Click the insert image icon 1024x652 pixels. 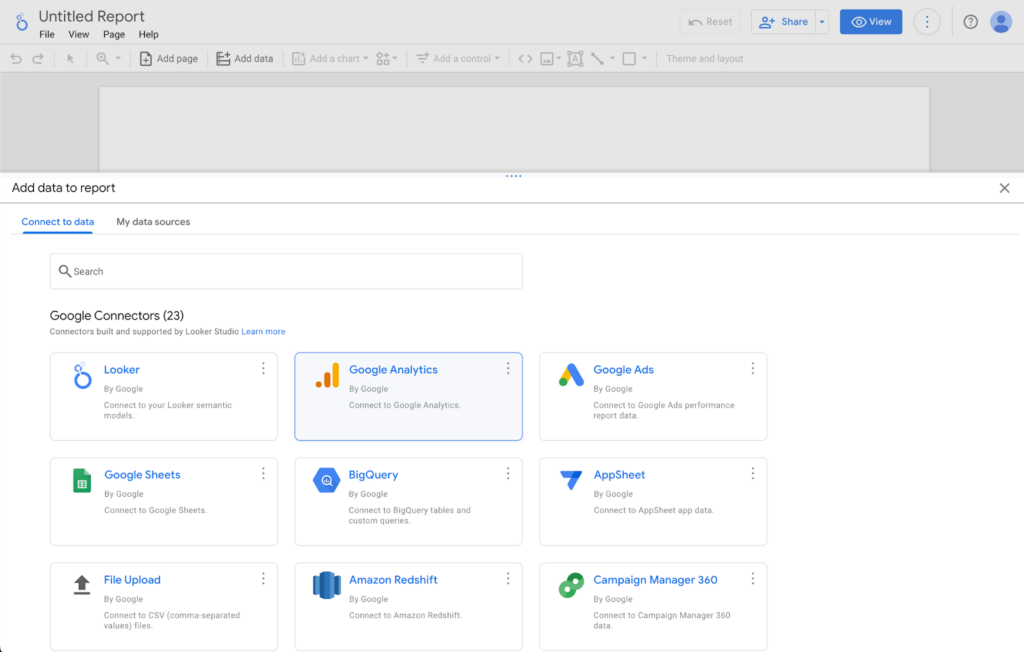coord(547,59)
